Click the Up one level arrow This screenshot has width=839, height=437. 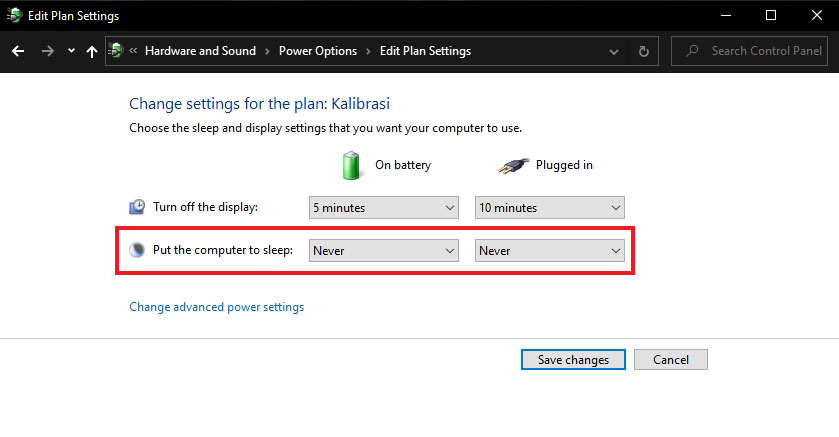click(x=92, y=51)
